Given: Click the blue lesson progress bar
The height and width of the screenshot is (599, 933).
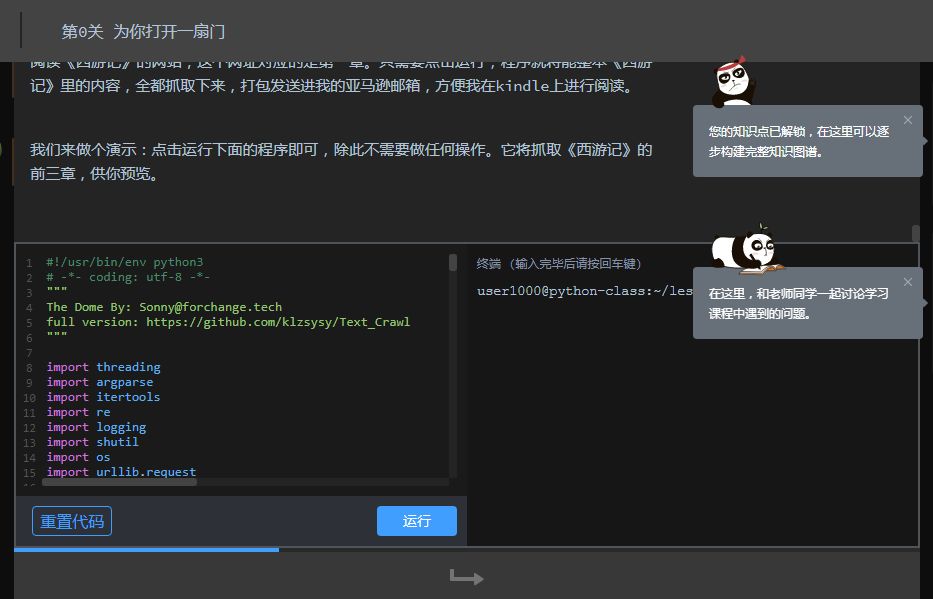Looking at the screenshot, I should click(x=146, y=550).
